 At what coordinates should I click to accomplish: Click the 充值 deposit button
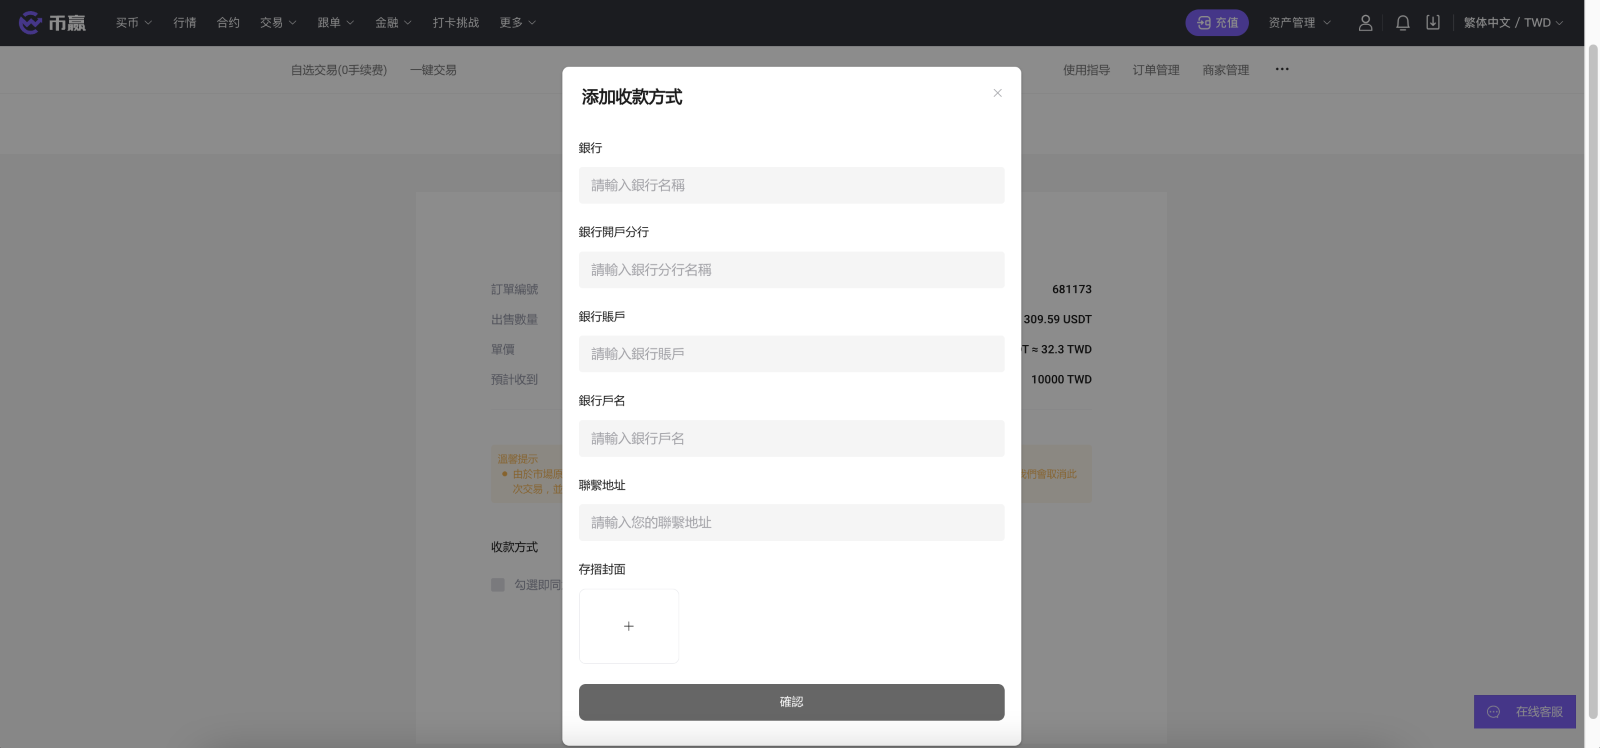[1217, 22]
